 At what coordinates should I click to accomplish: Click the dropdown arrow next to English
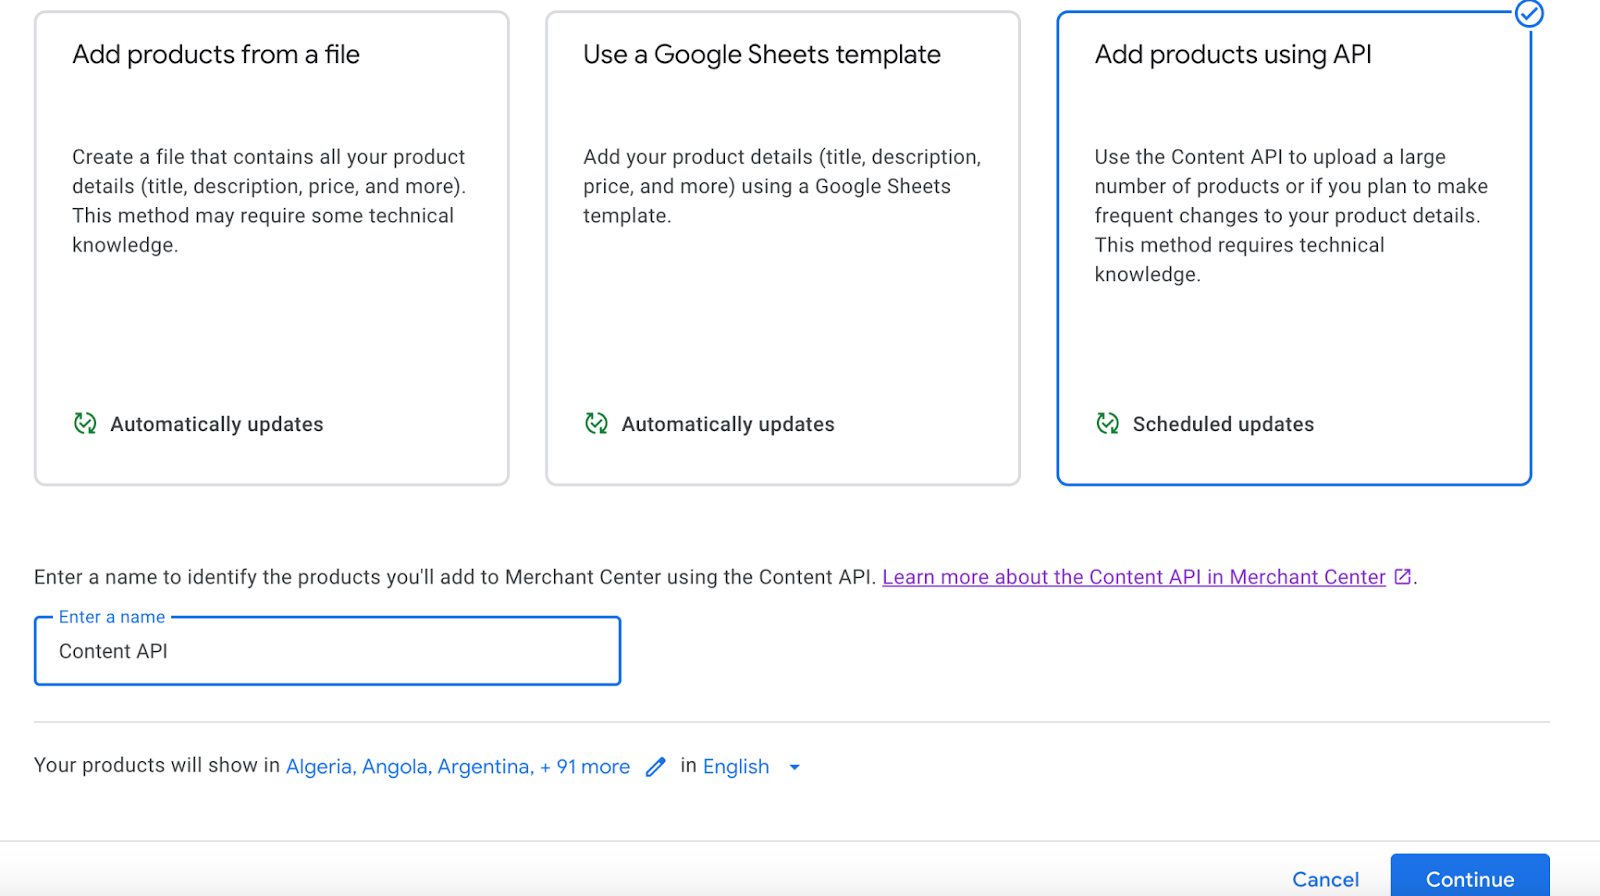point(795,768)
